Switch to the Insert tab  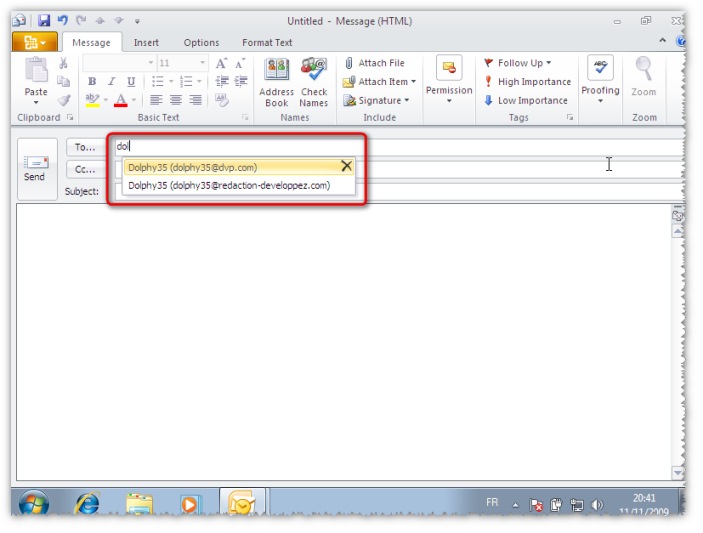[x=146, y=43]
